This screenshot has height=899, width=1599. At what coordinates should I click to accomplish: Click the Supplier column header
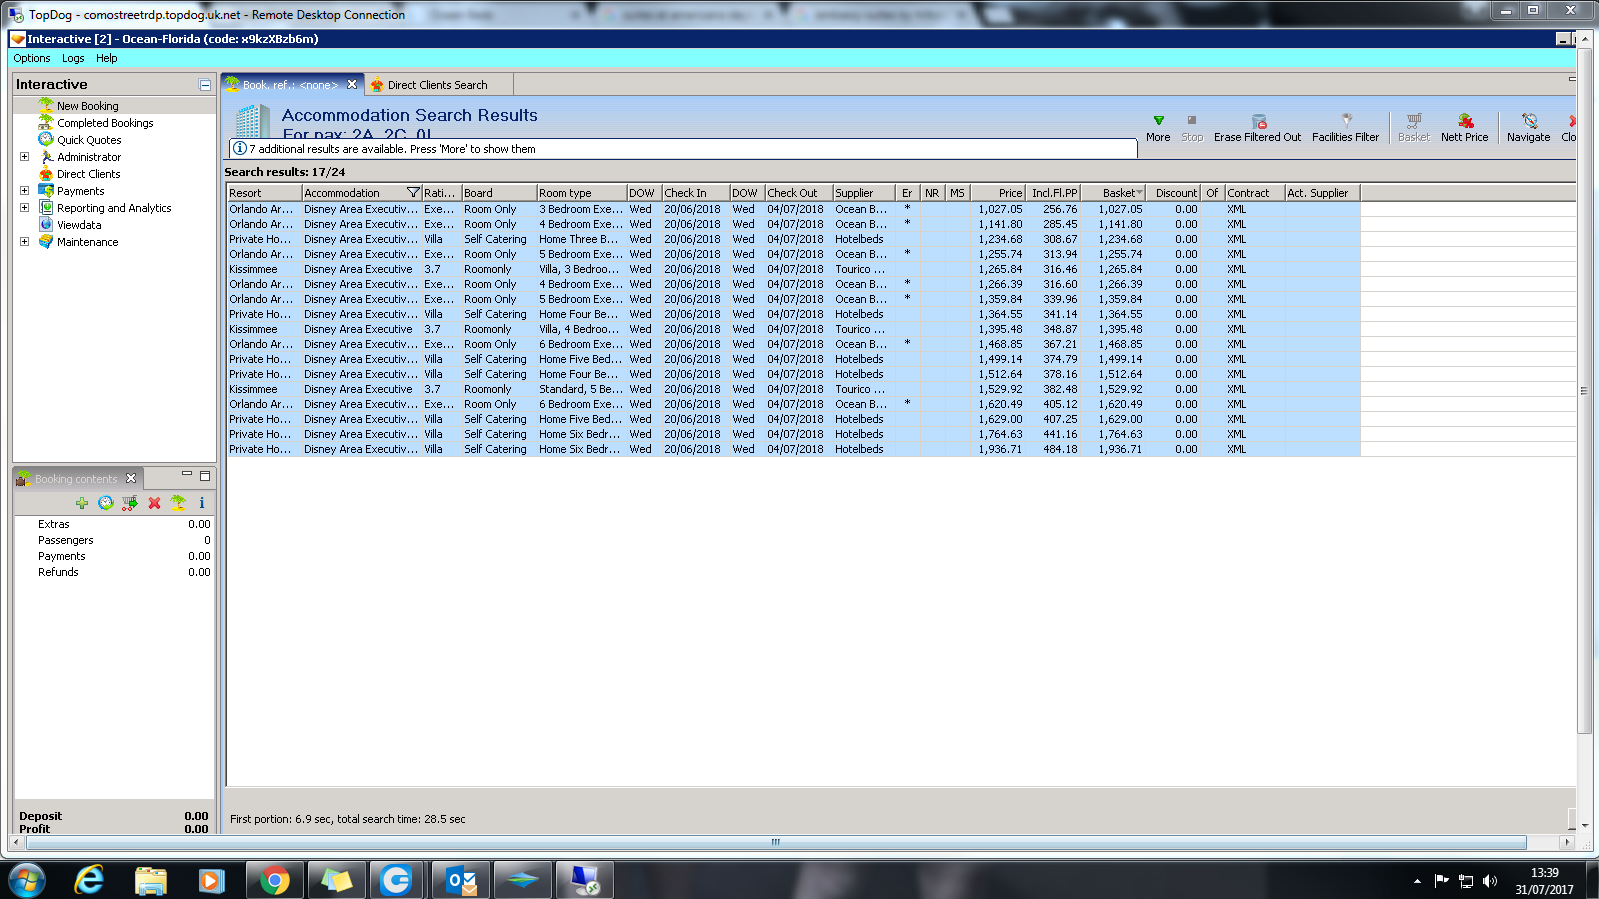click(x=863, y=193)
